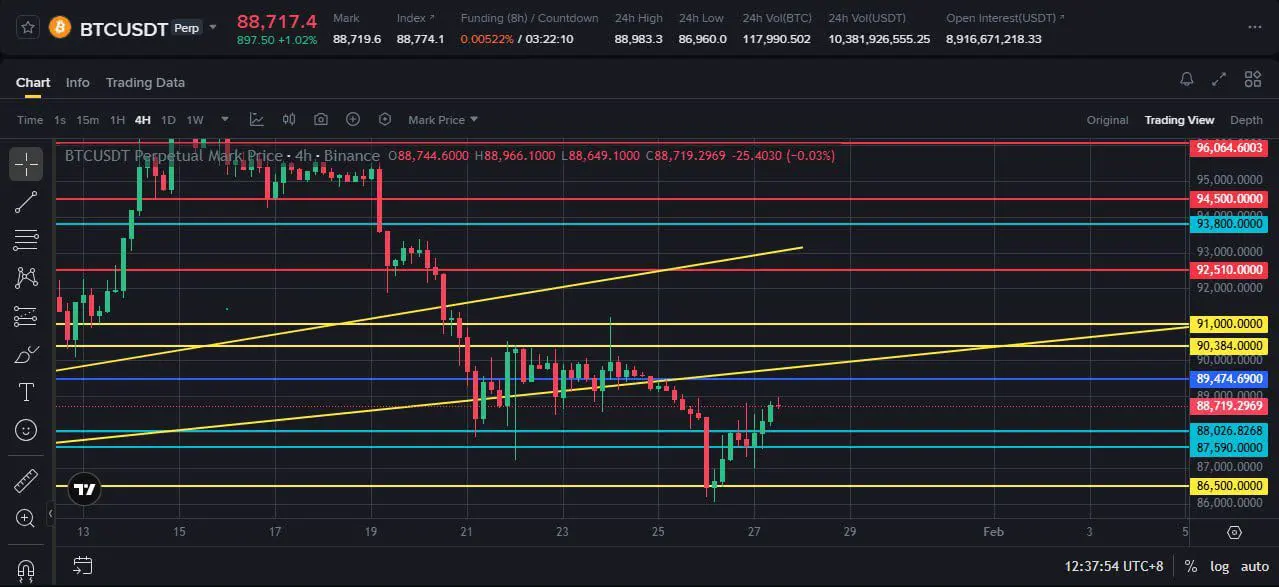1279x587 pixels.
Task: Select the Text annotation tool
Action: coord(26,391)
